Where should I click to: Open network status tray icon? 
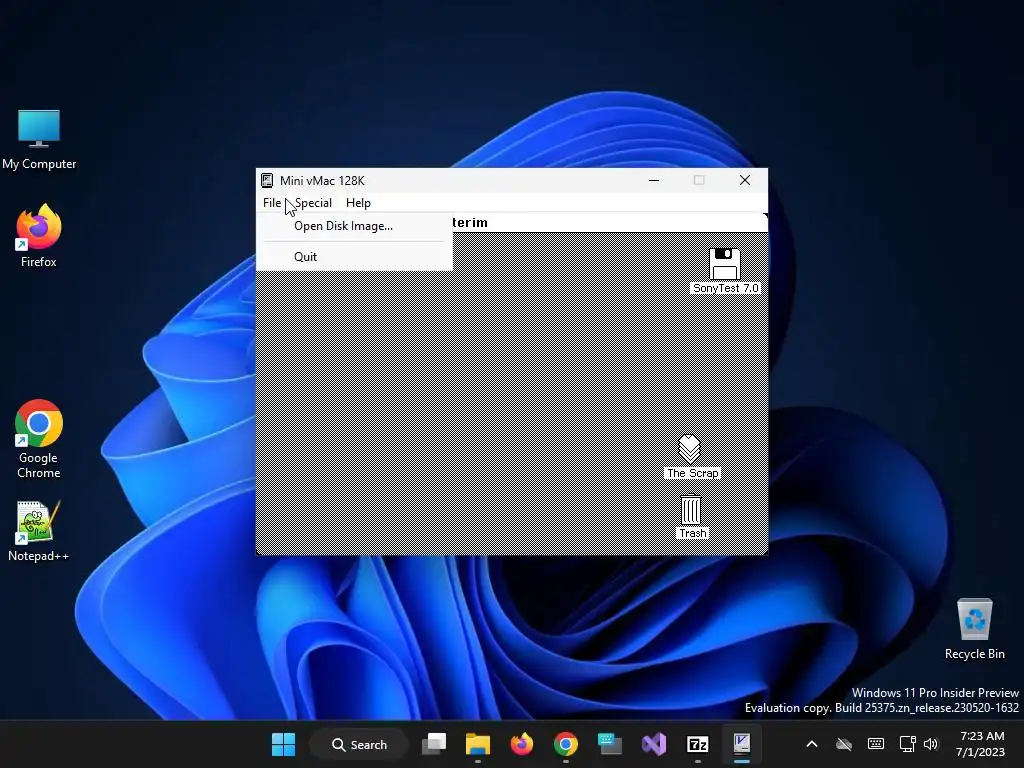coord(907,744)
